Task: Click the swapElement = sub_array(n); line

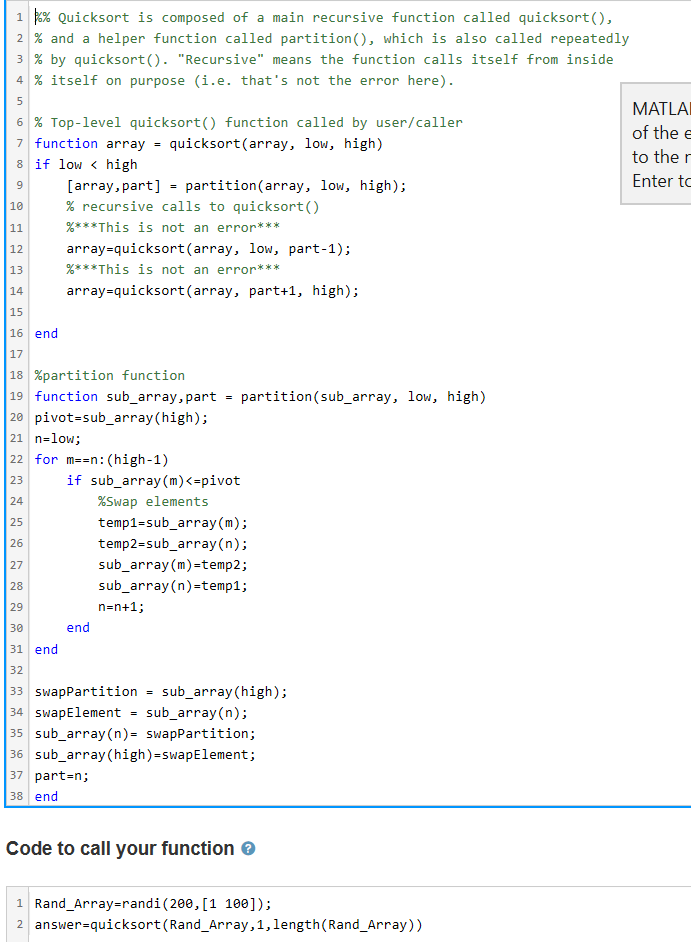Action: 141,713
